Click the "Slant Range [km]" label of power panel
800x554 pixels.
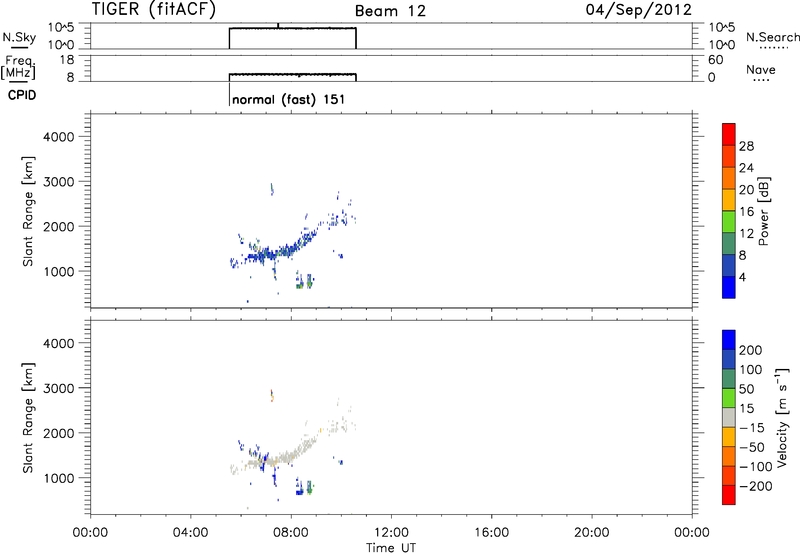pyautogui.click(x=28, y=211)
